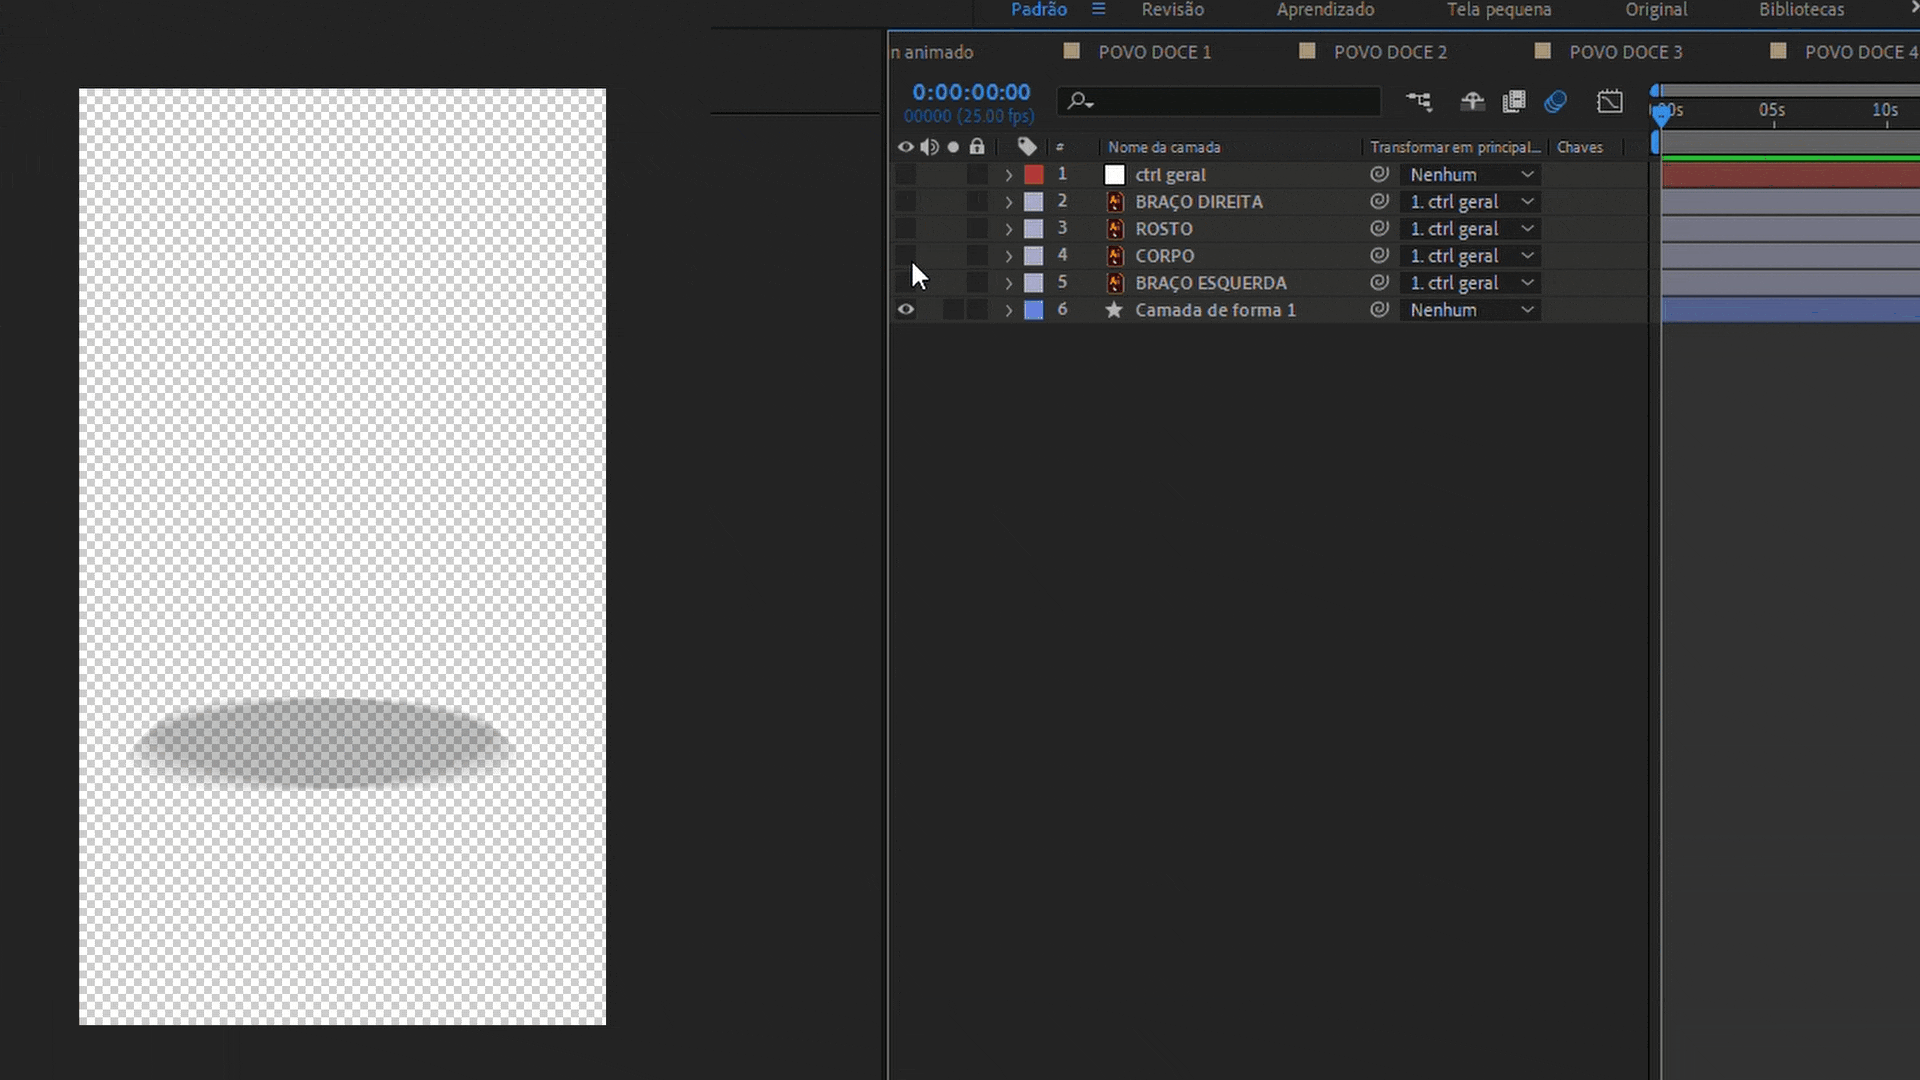Viewport: 1920px width, 1080px height.
Task: Select the Aprendizado workspace
Action: pyautogui.click(x=1325, y=10)
